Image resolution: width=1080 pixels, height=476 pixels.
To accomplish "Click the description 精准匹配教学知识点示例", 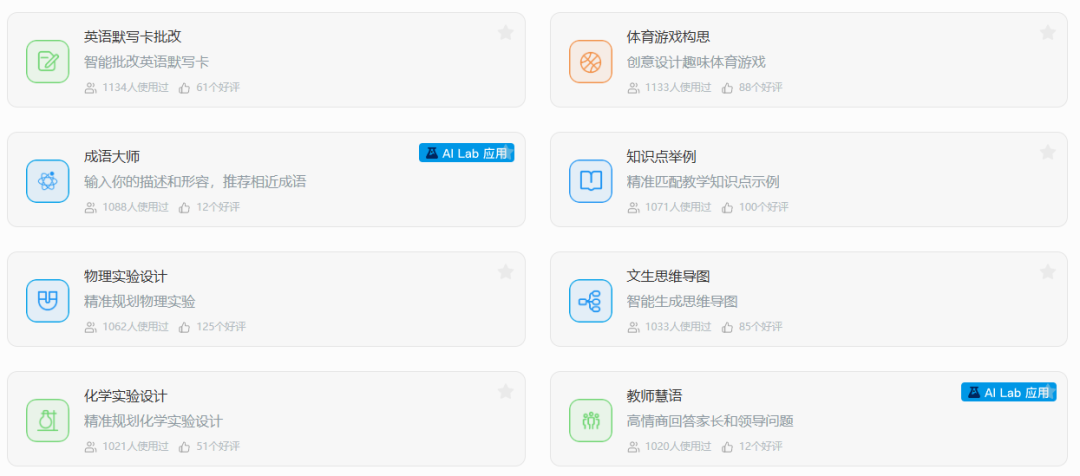I will (x=703, y=182).
